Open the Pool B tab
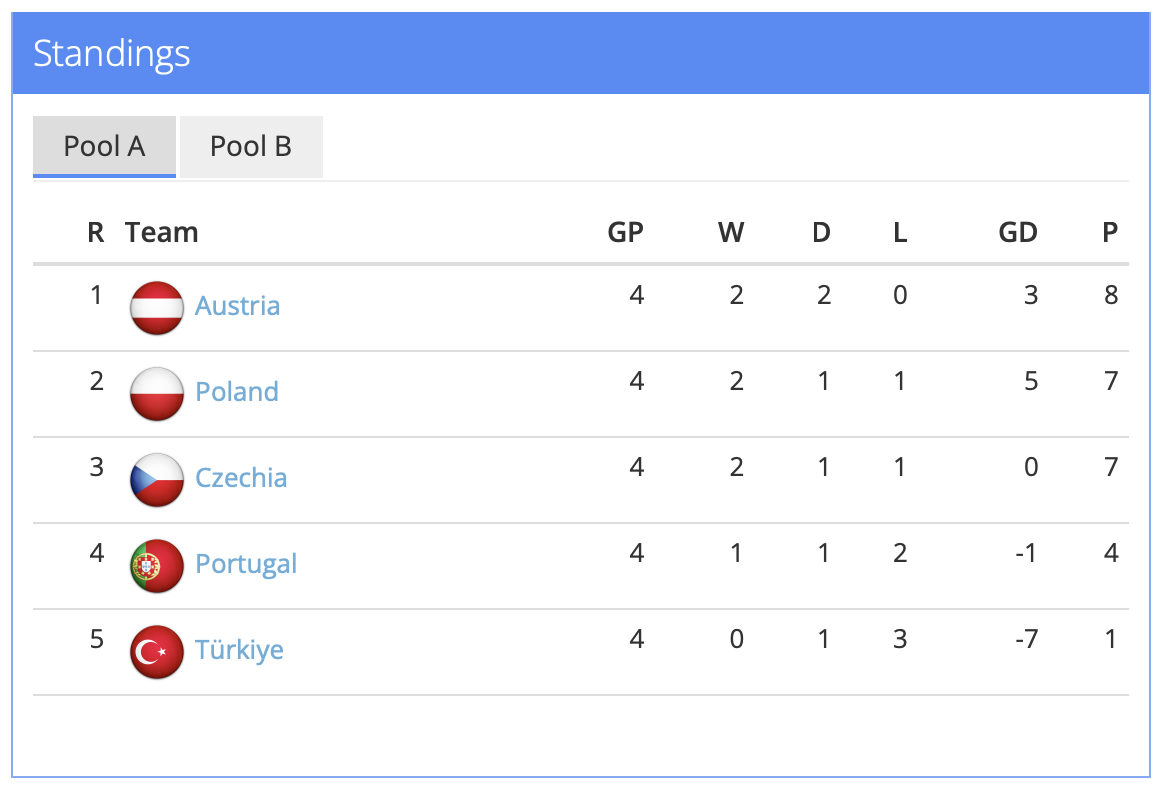Viewport: 1170px width, 791px height. tap(251, 147)
